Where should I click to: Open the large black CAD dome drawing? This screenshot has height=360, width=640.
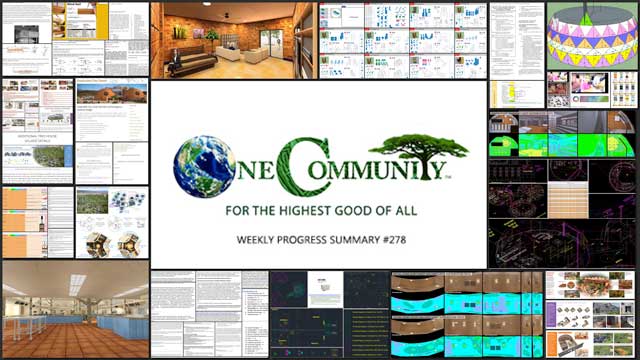562,244
